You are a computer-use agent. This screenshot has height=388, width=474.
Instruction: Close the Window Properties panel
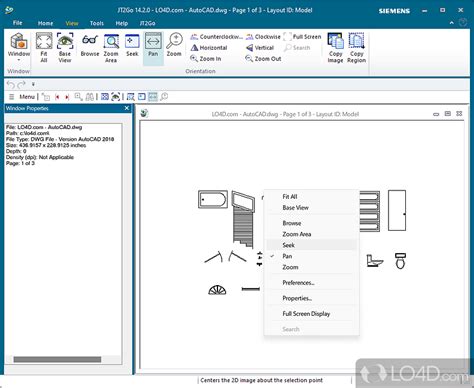click(127, 108)
